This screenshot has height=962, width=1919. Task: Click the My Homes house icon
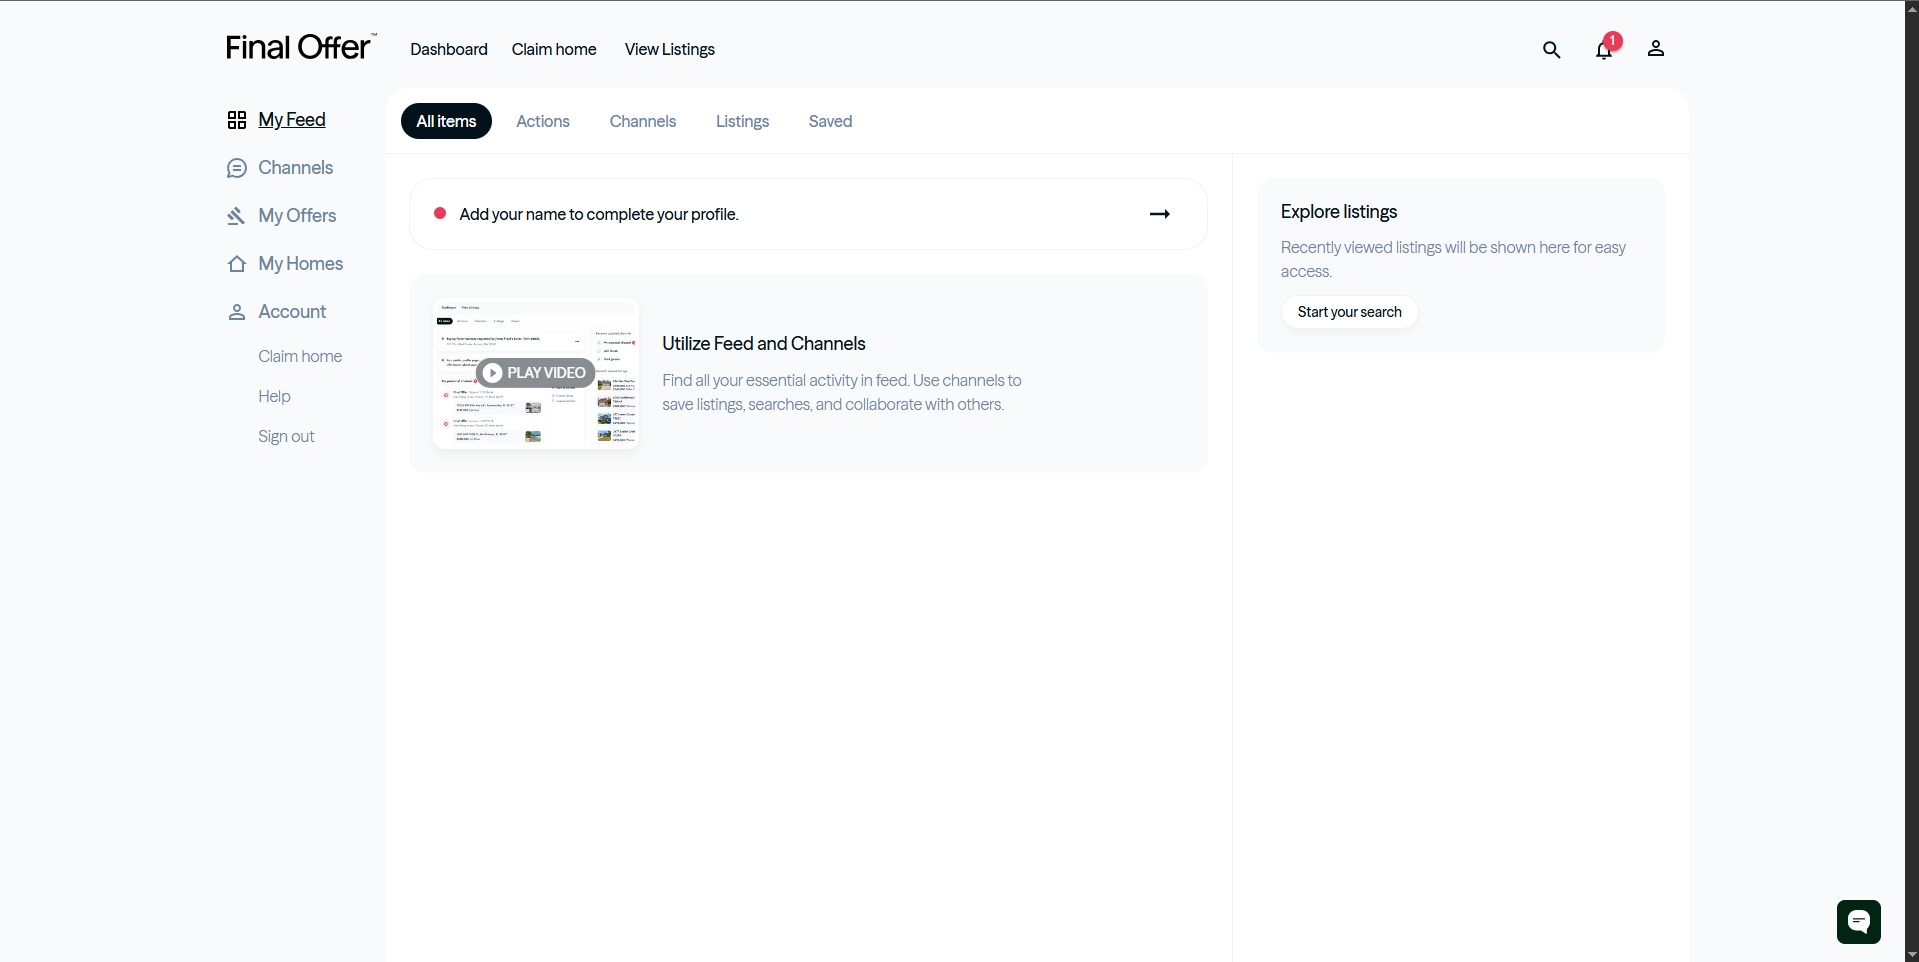click(237, 264)
